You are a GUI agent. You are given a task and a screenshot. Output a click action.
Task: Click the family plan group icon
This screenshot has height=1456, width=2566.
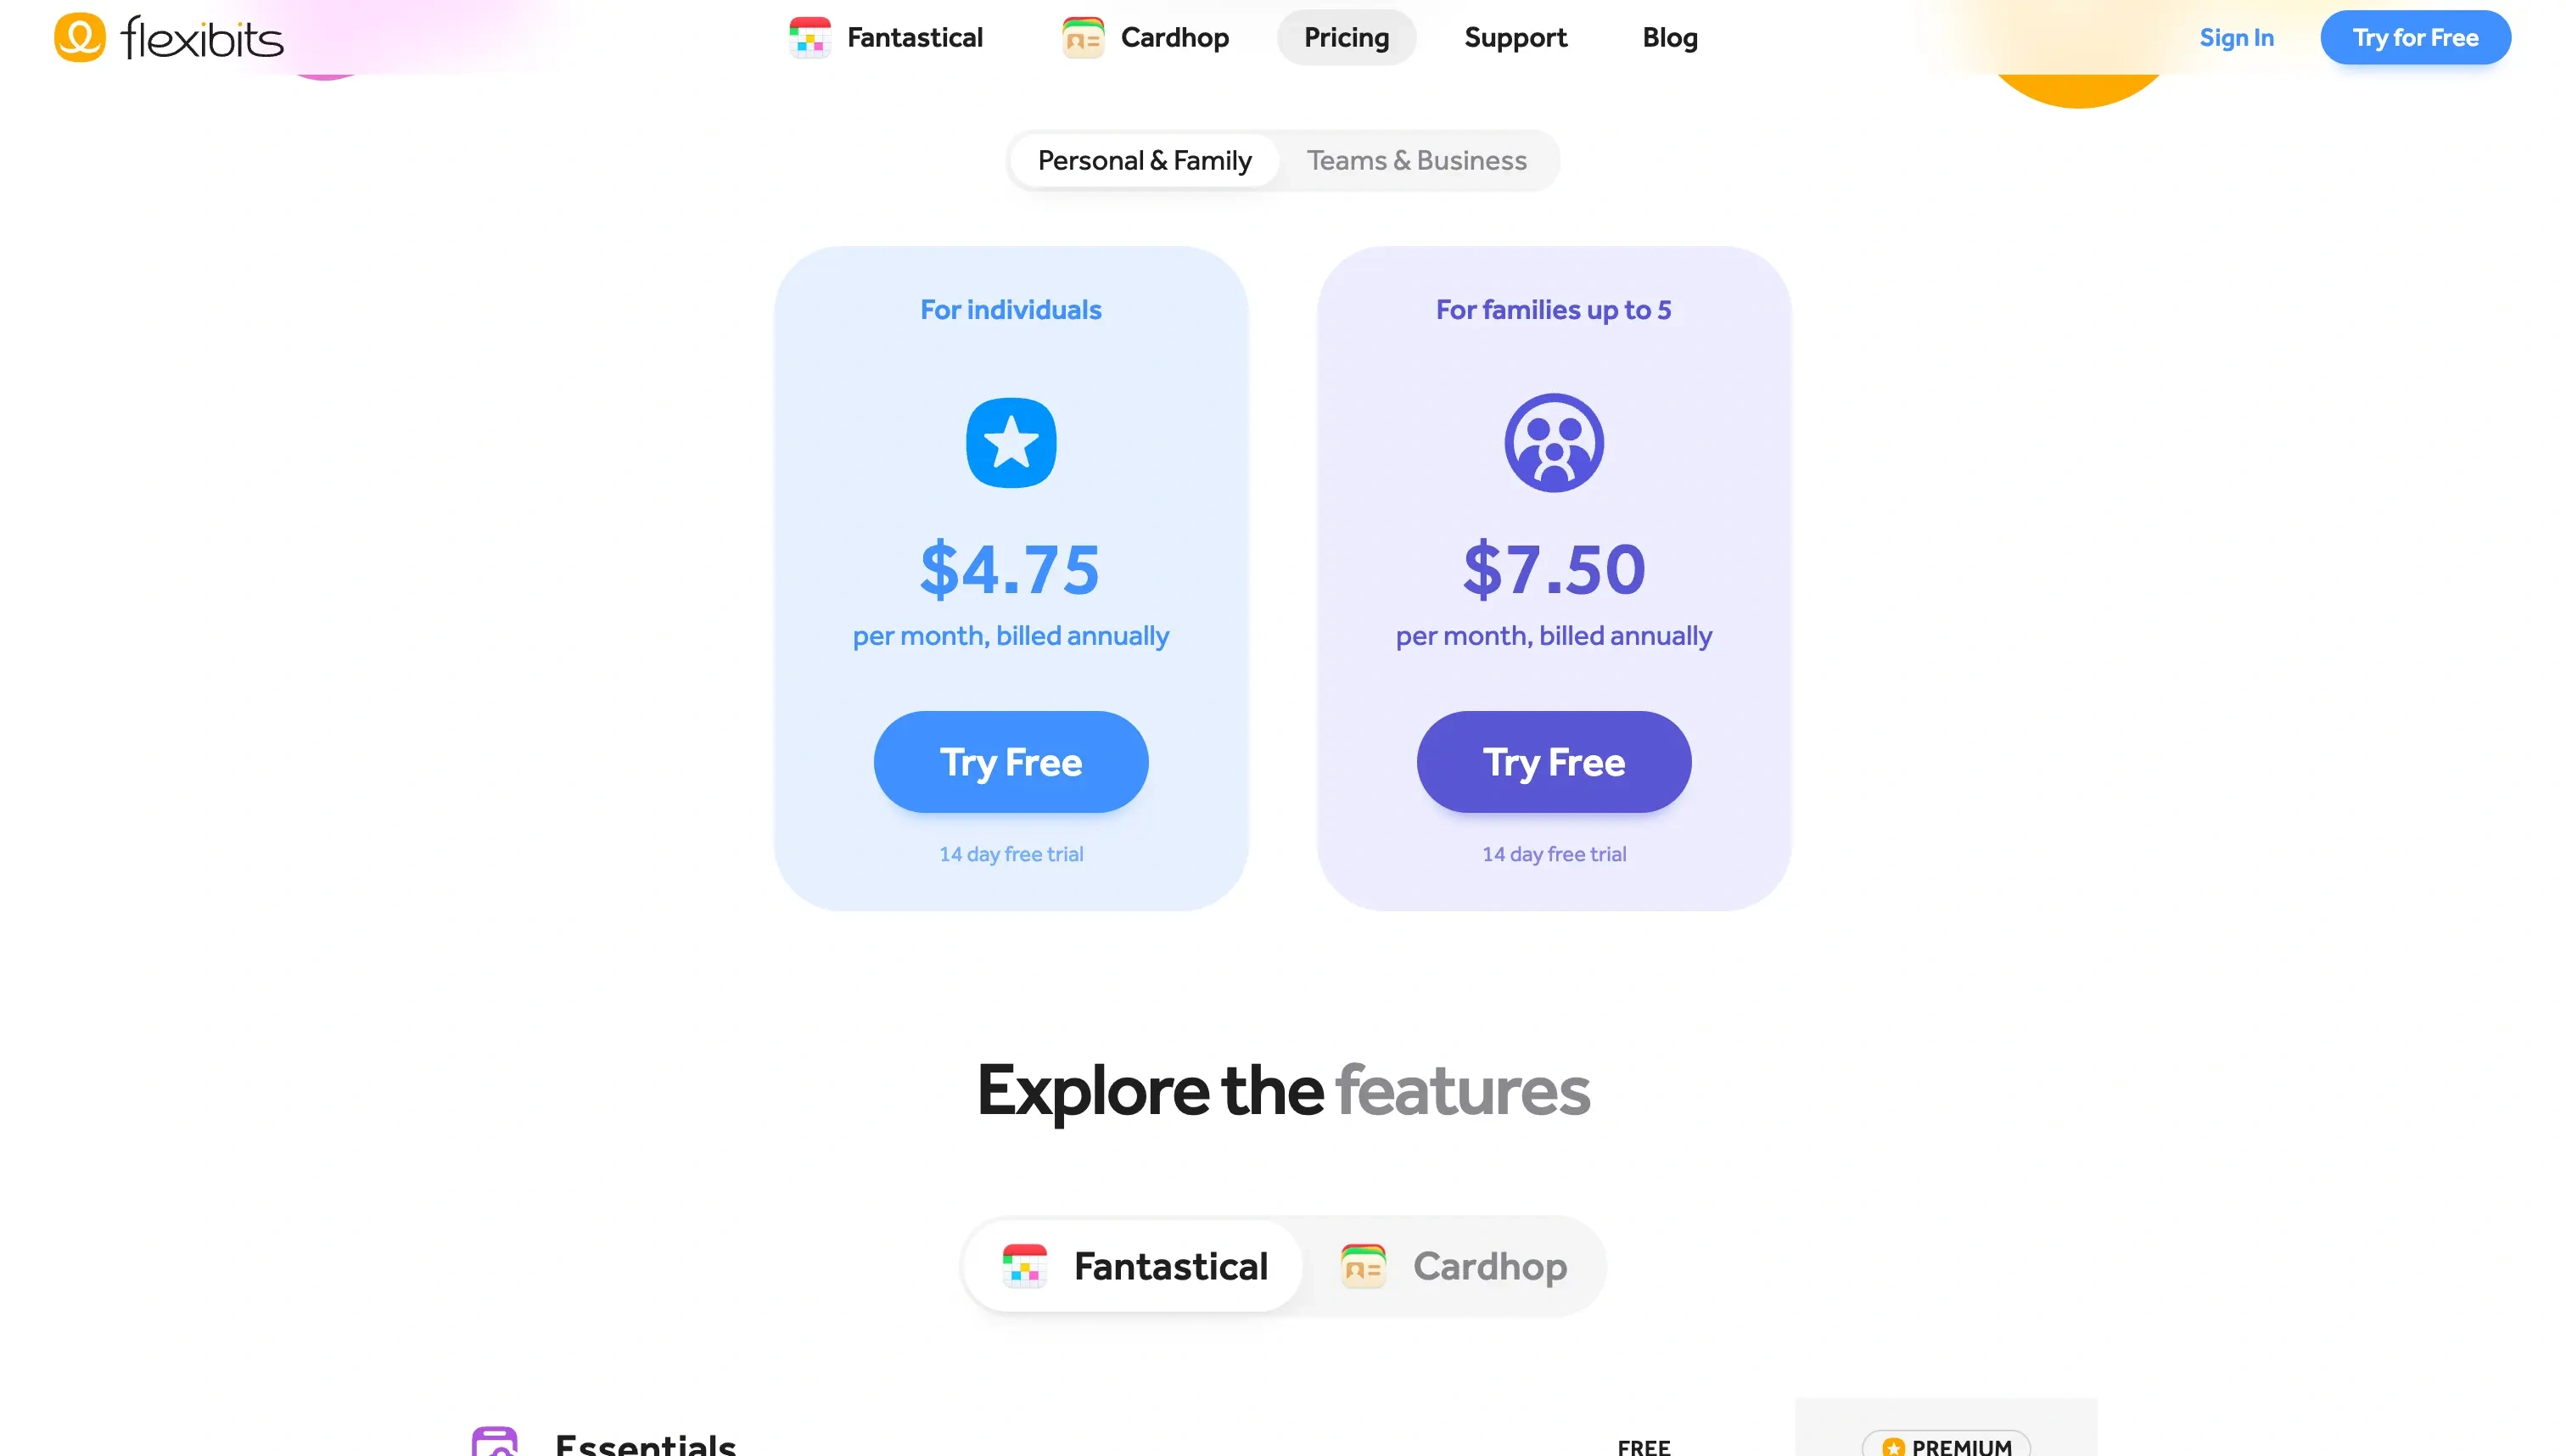click(x=1555, y=442)
